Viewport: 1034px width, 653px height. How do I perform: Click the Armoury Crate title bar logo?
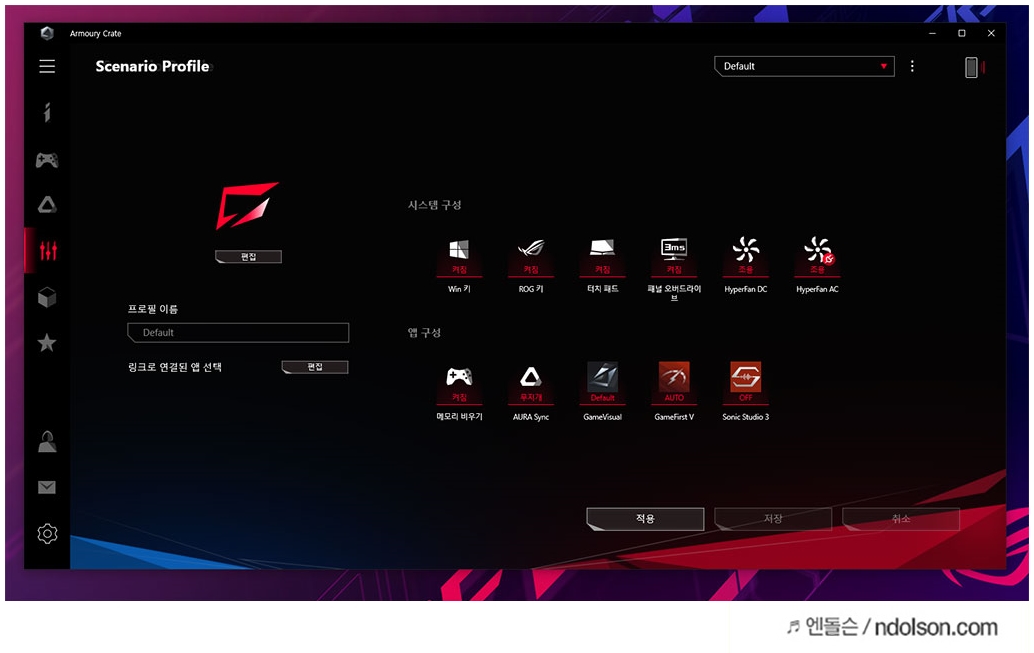47,33
